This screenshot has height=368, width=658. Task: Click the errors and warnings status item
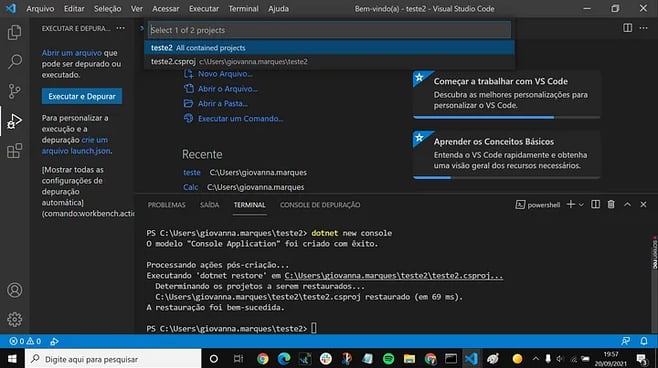click(25, 341)
